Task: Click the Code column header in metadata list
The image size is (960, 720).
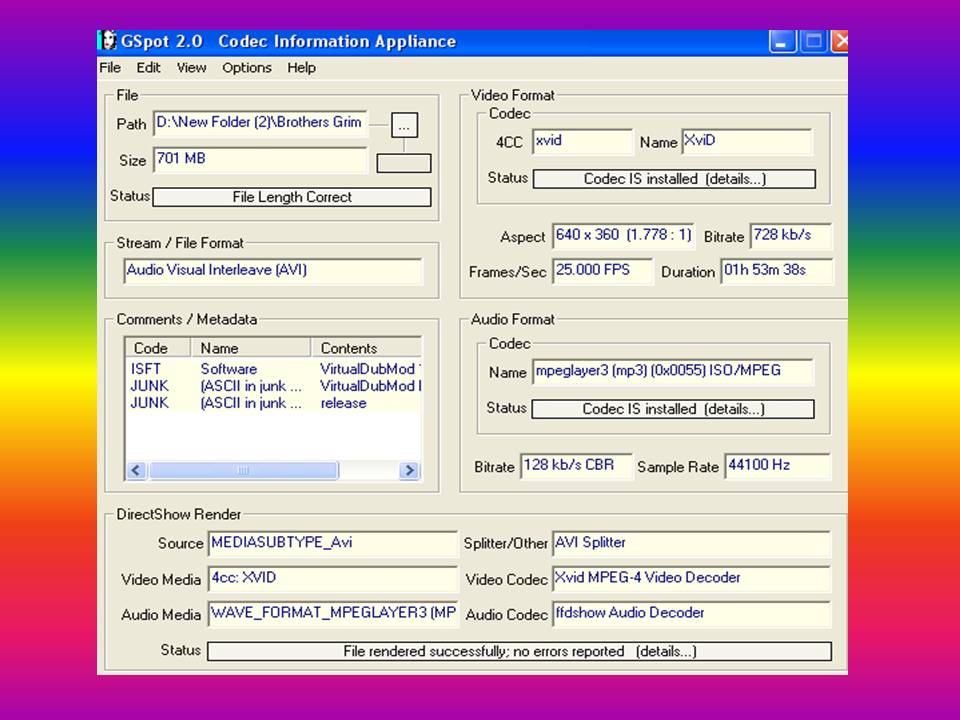Action: 158,348
